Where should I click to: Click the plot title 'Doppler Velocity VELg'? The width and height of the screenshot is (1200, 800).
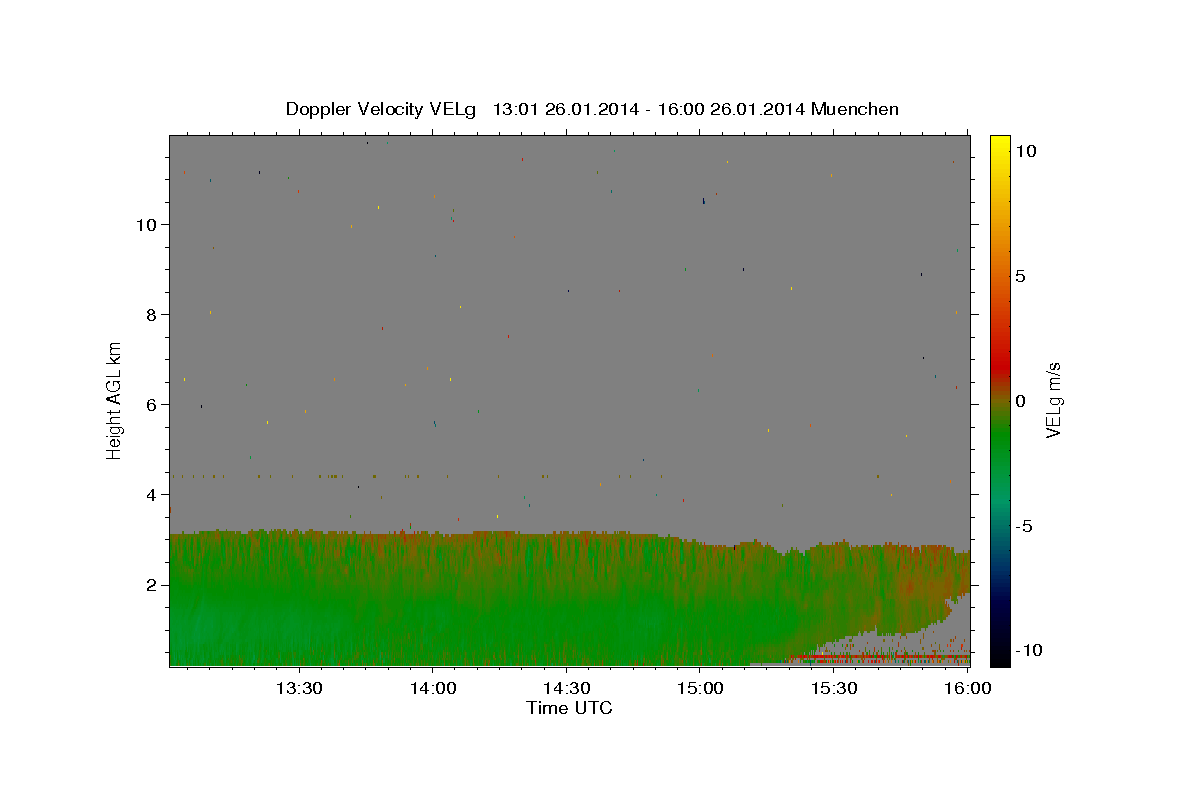[x=379, y=109]
